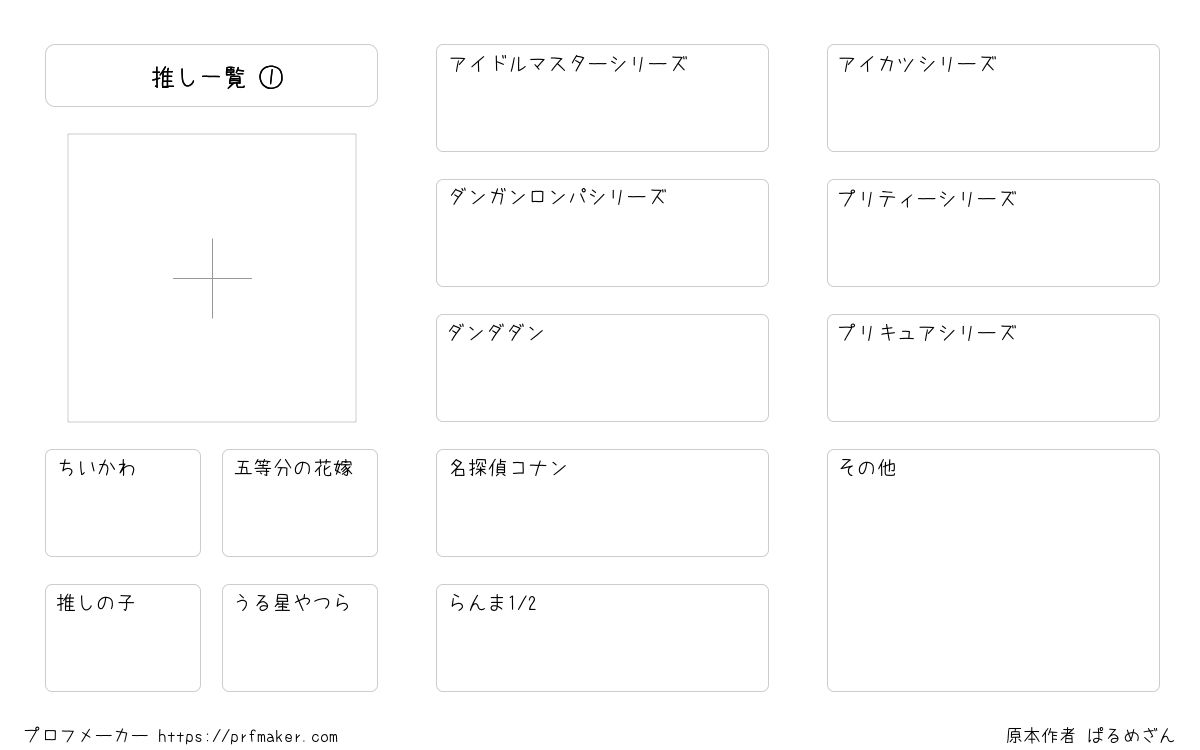Click the ちいかわ box
The width and height of the screenshot is (1200, 750).
click(123, 503)
